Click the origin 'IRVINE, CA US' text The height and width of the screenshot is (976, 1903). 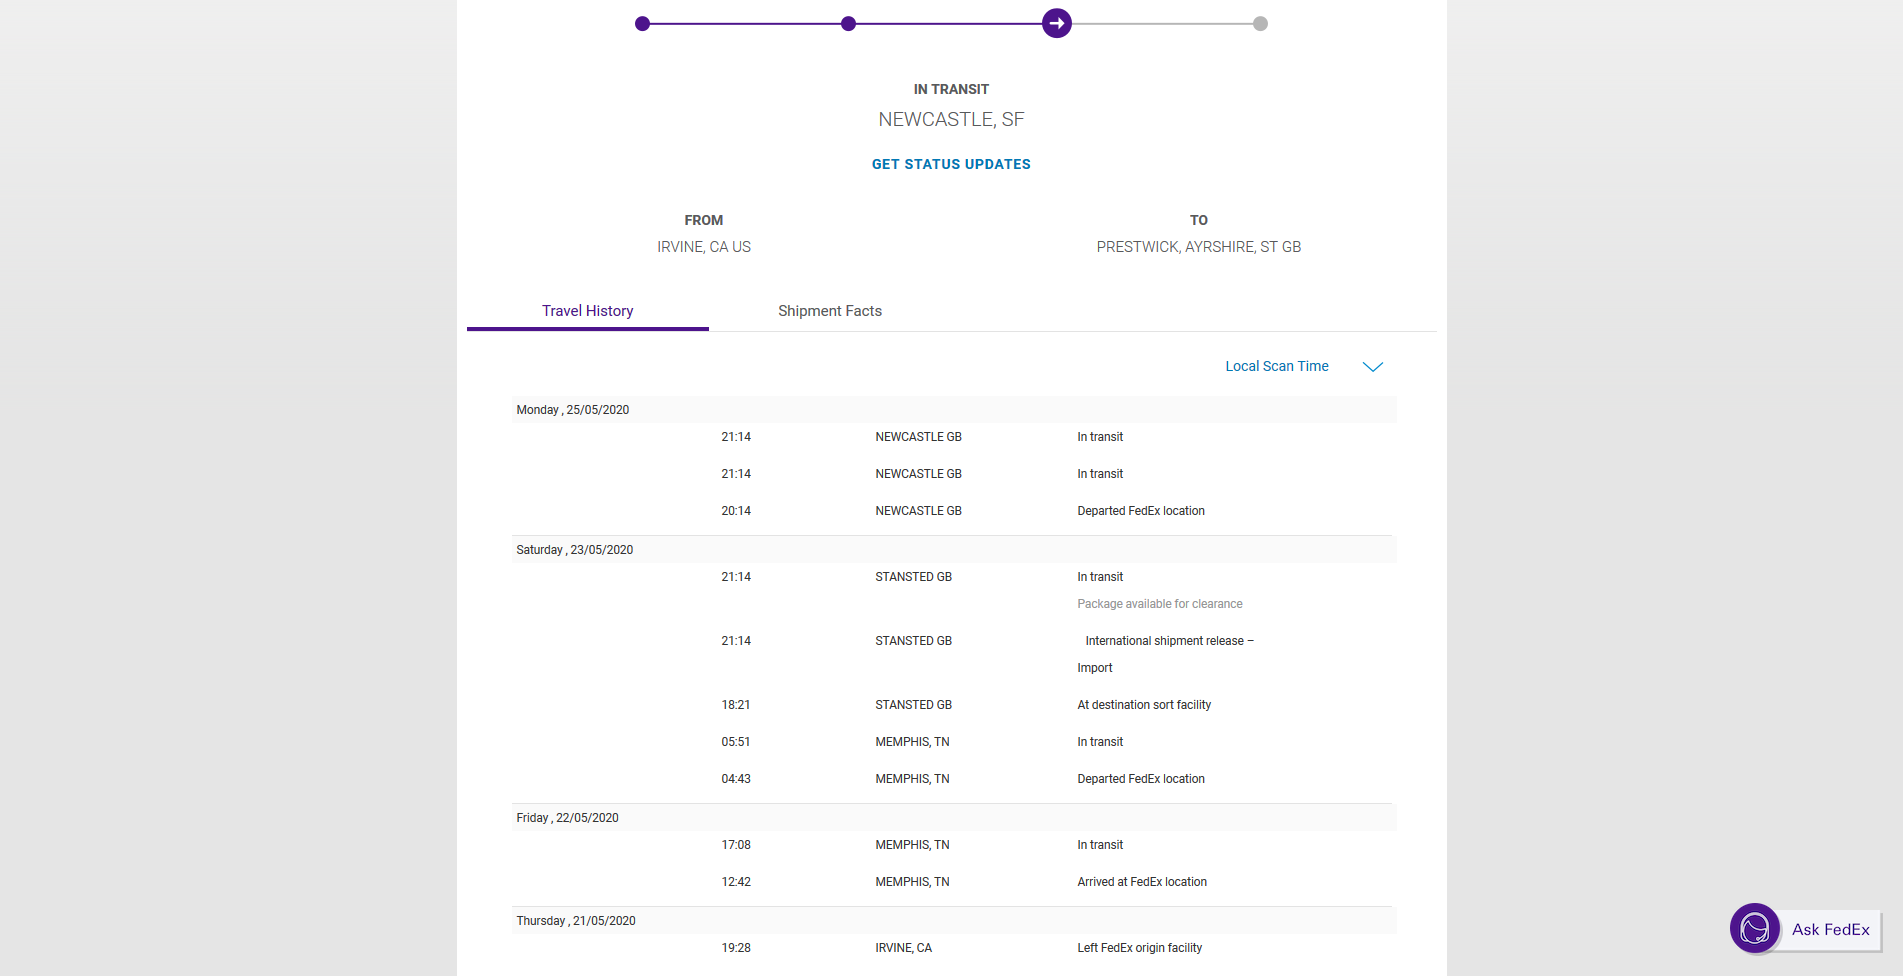pyautogui.click(x=704, y=247)
